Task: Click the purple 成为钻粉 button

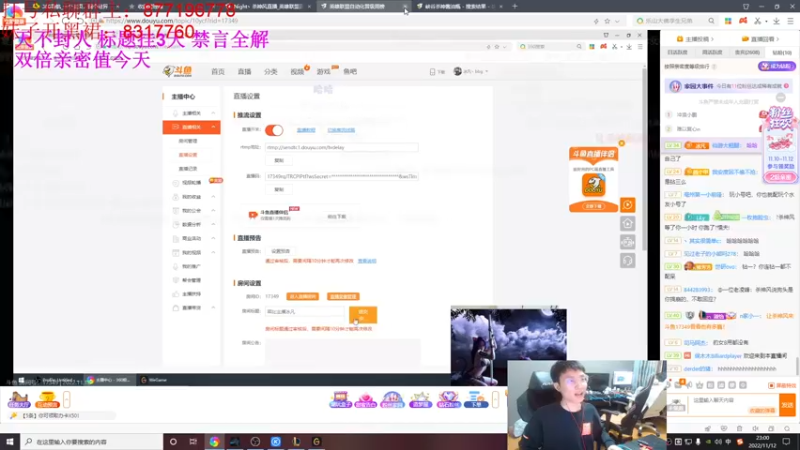Action: tap(776, 66)
